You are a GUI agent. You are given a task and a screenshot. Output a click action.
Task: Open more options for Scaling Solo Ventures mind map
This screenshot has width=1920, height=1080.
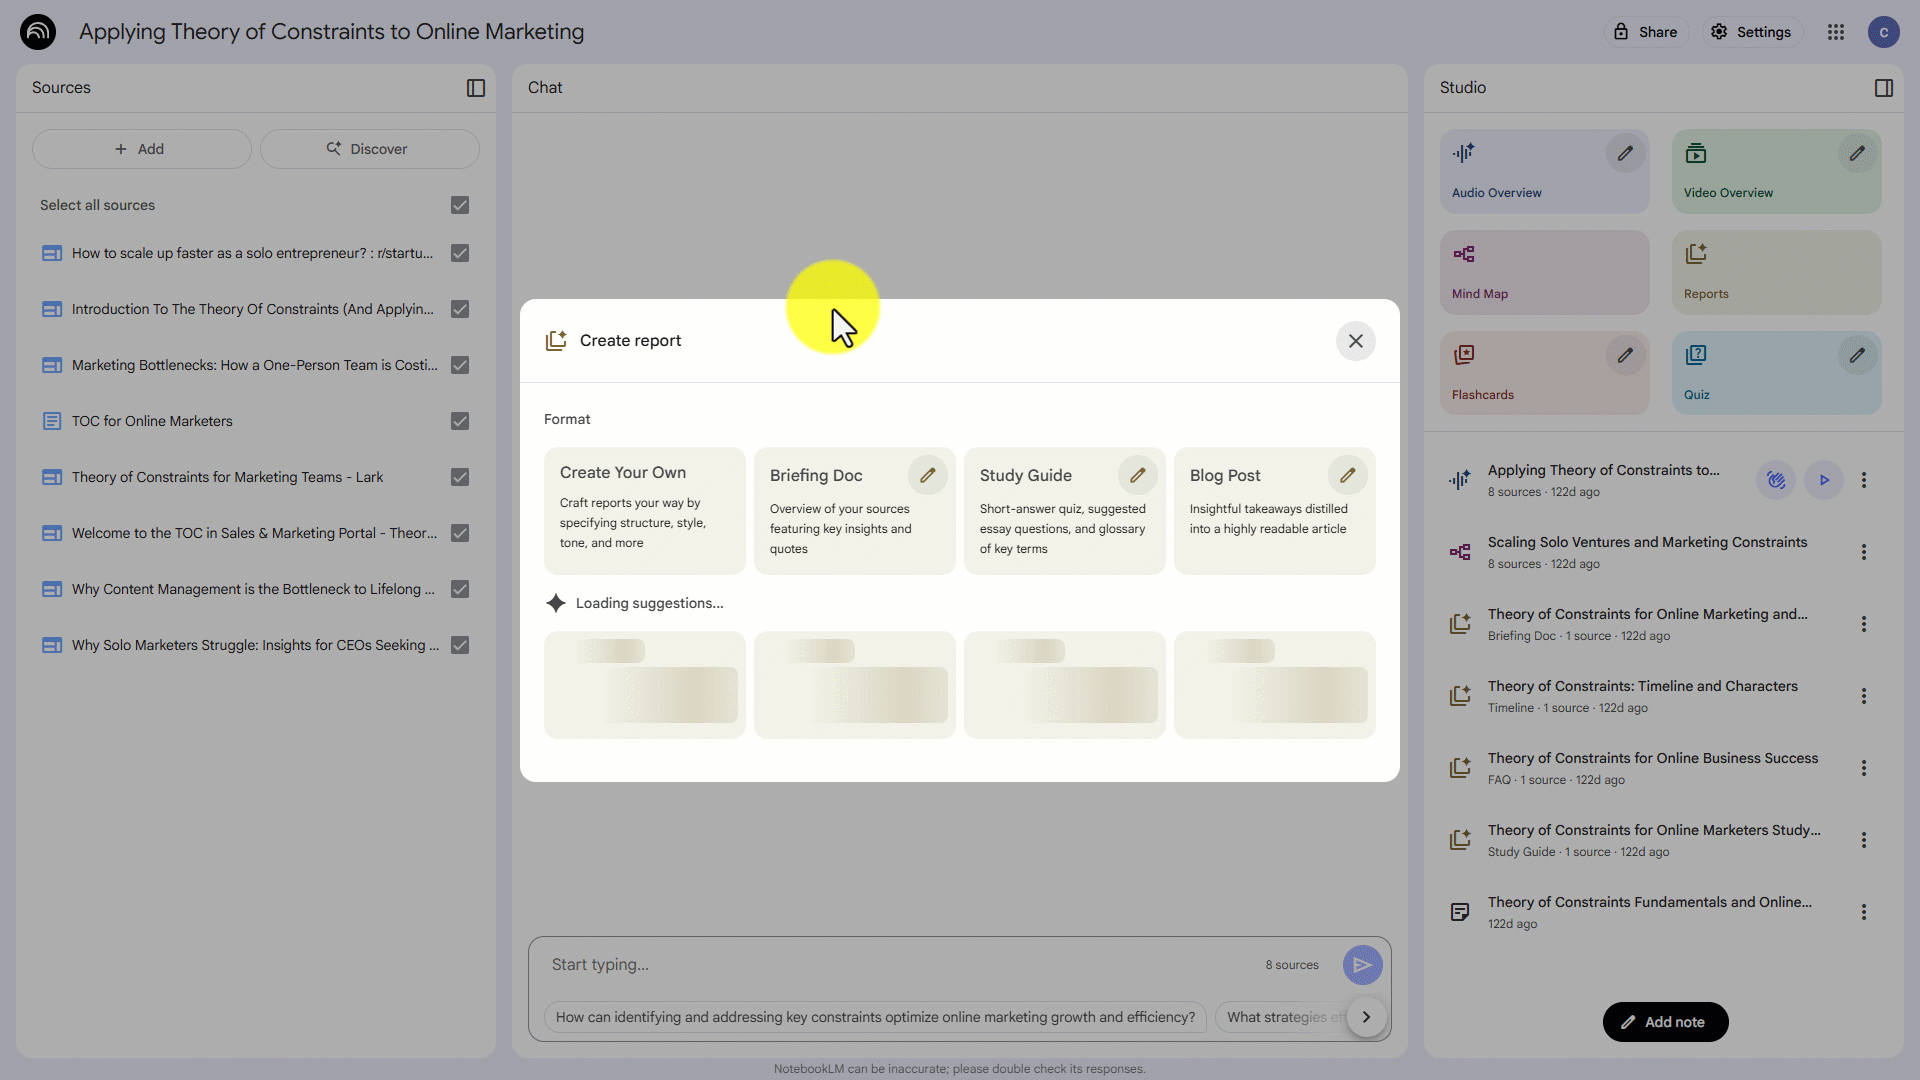[x=1863, y=552]
